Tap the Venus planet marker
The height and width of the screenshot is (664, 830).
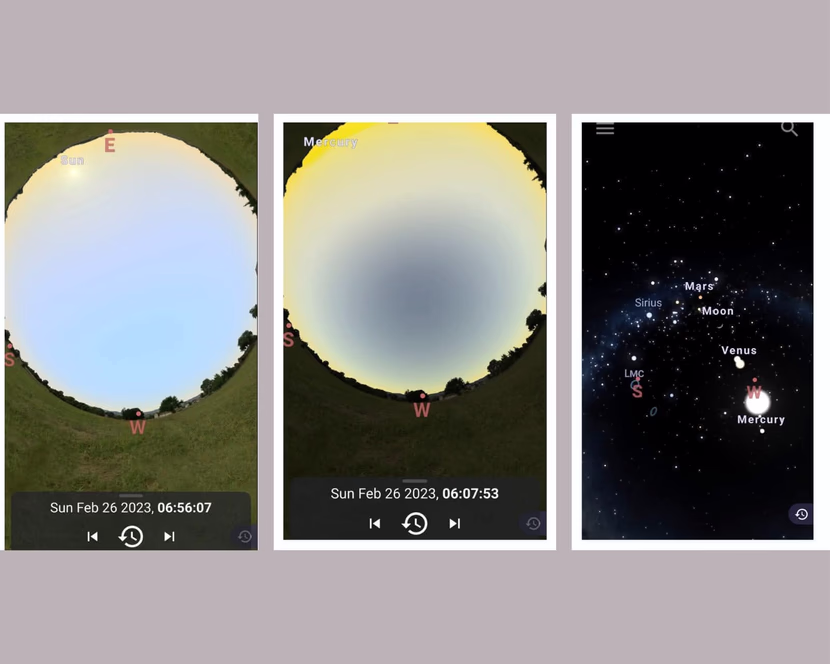[739, 362]
